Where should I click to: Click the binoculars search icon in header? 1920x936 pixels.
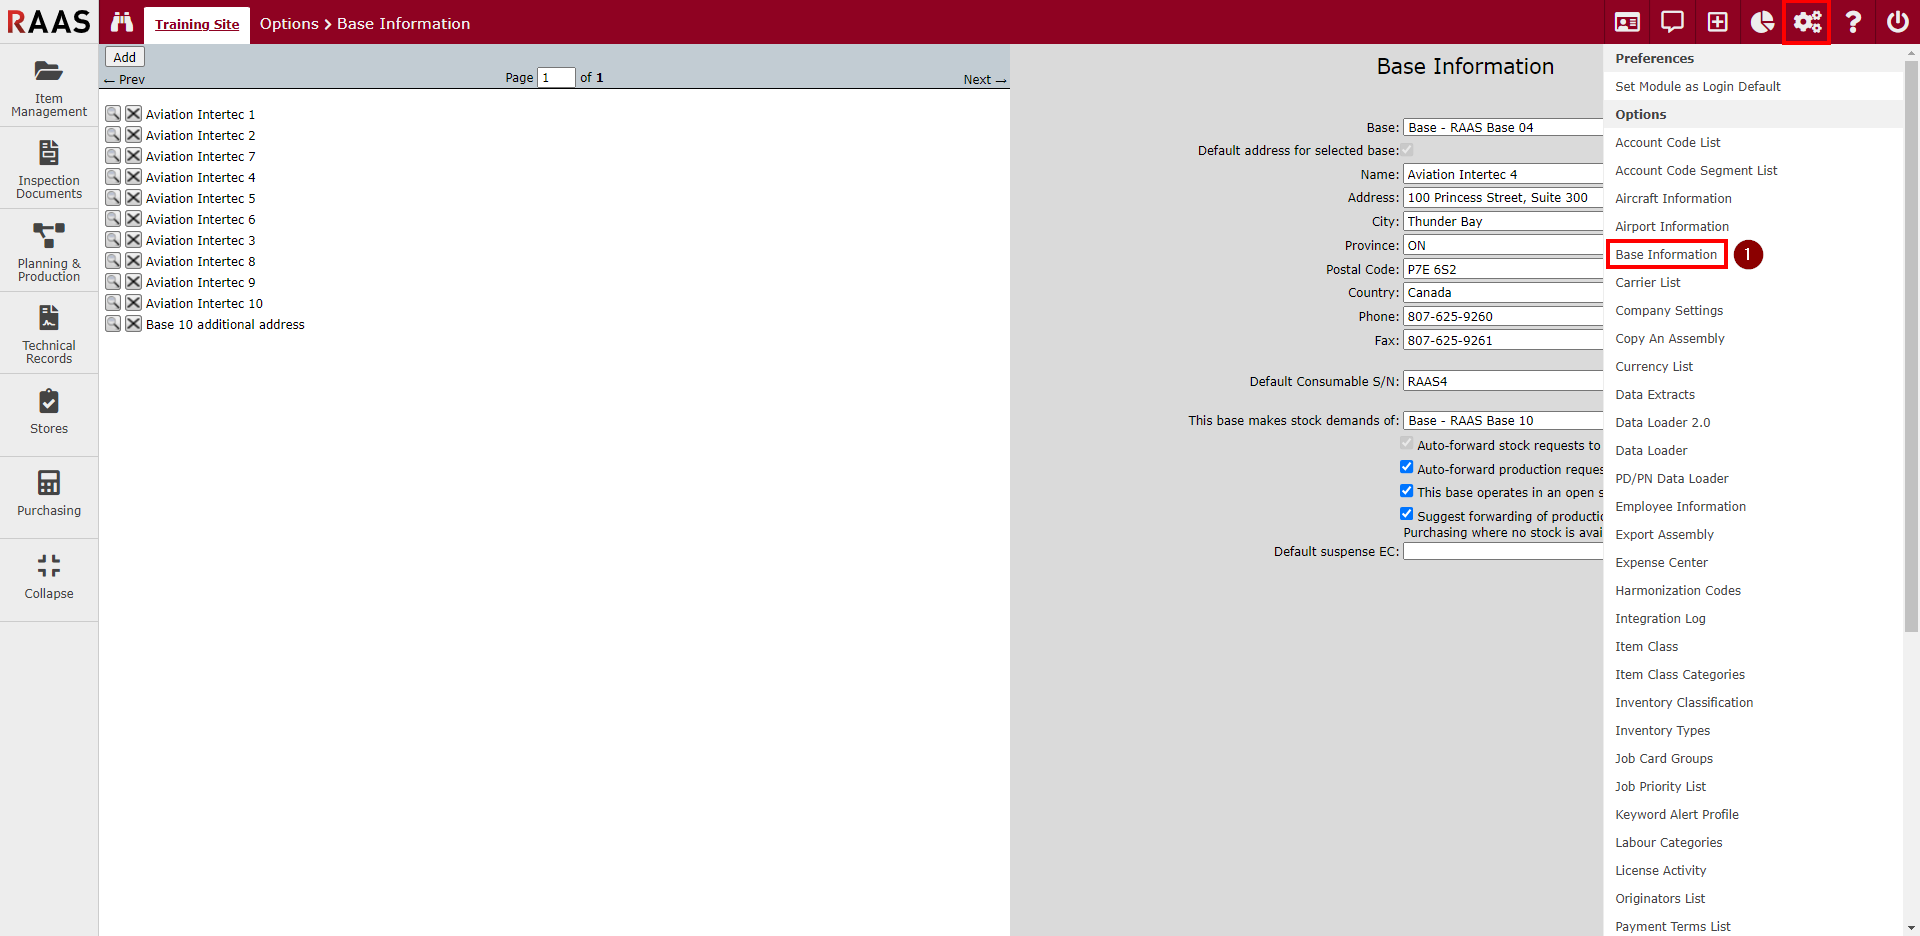(122, 22)
